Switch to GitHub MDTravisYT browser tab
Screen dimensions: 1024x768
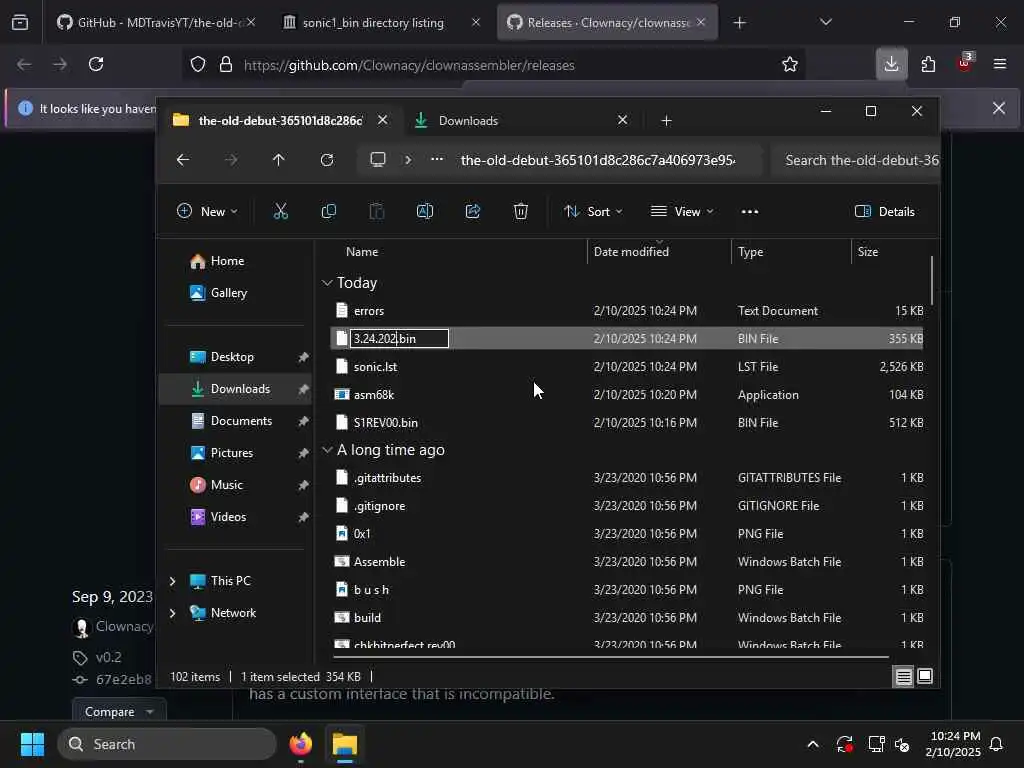[x=155, y=23]
